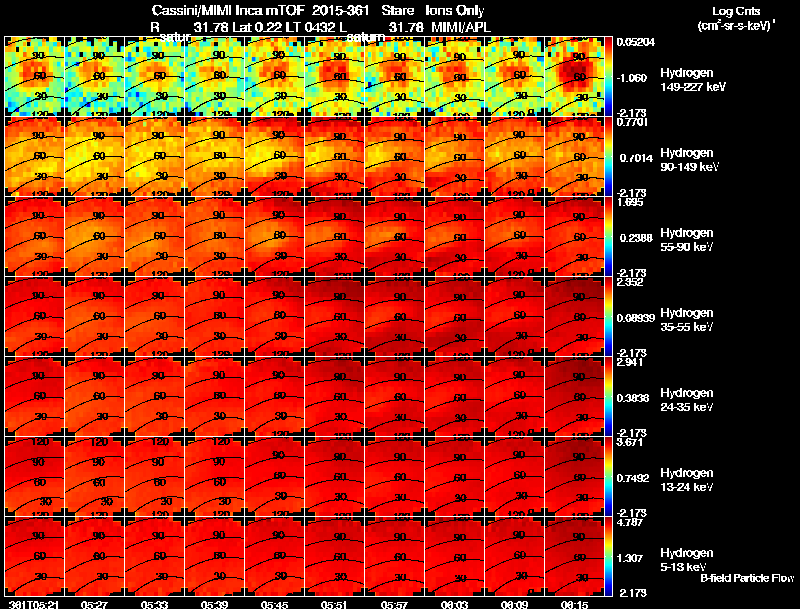
Task: Click the 'Log Cnts' colorbar unit label
Action: point(736,11)
